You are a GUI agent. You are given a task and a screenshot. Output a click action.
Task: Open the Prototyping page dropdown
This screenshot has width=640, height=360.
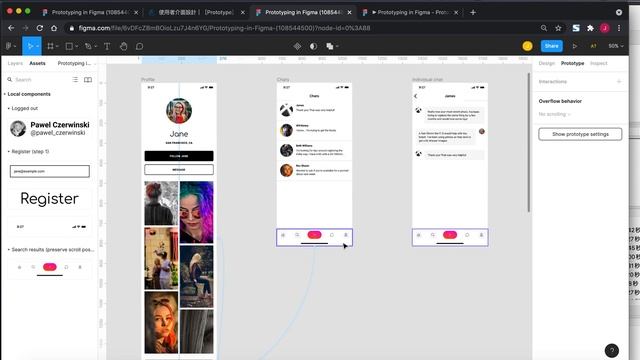tap(76, 63)
